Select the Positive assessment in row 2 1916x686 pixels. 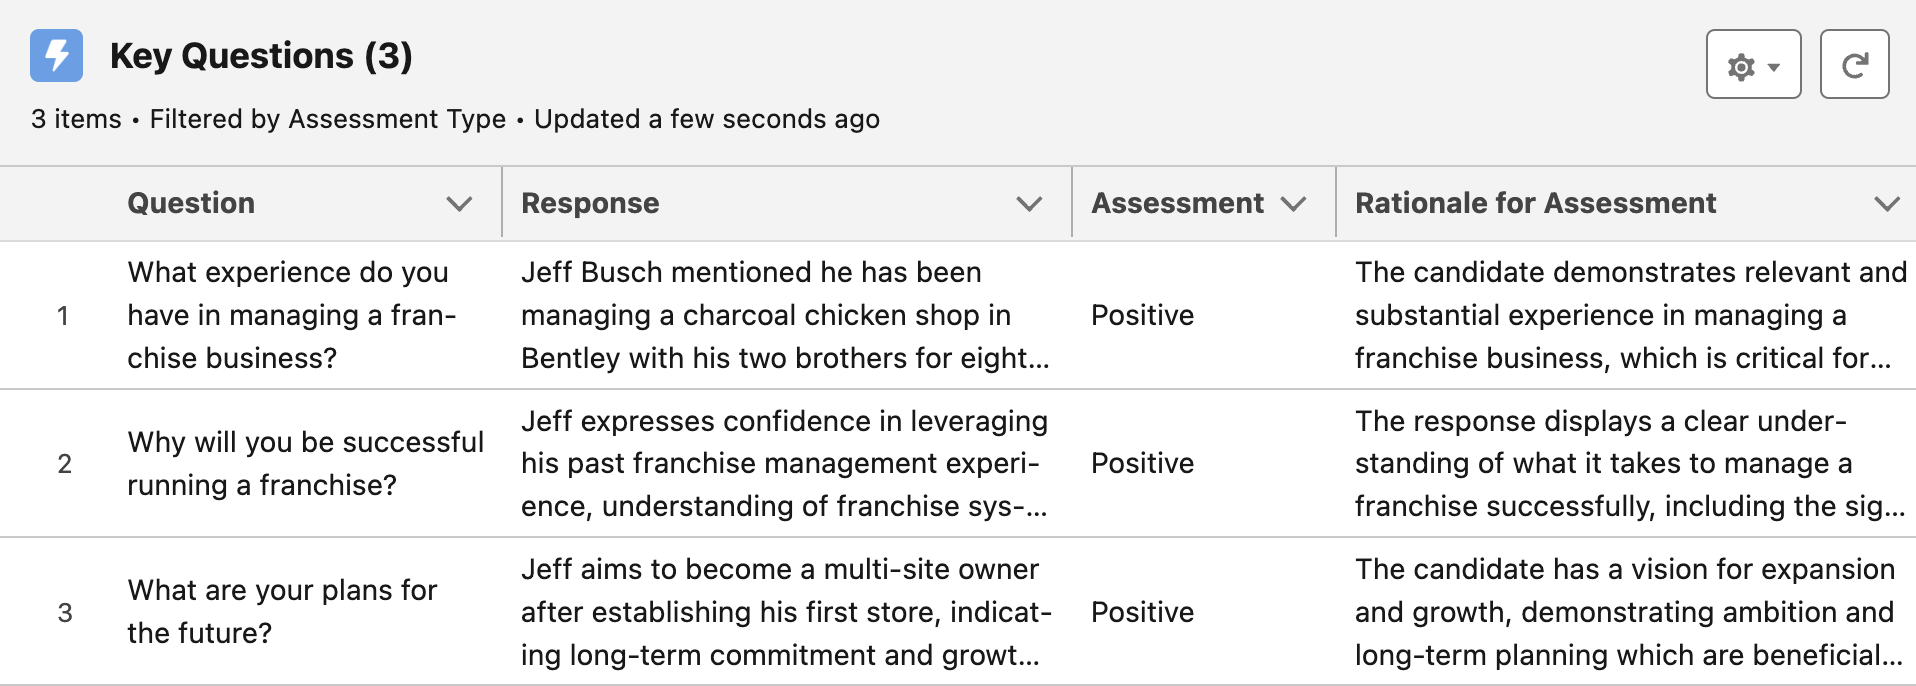[1142, 463]
